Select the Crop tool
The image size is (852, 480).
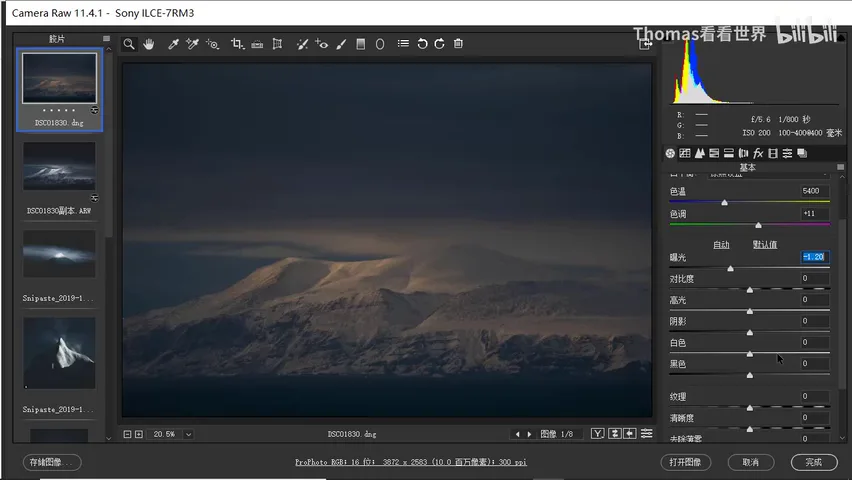(x=237, y=44)
